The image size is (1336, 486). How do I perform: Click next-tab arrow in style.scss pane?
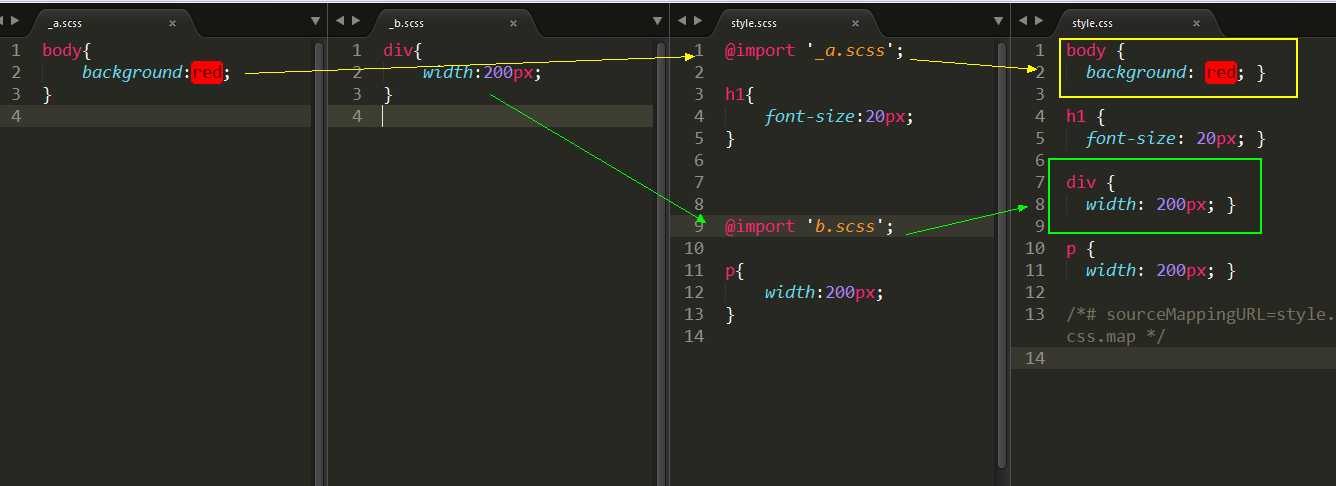[697, 21]
